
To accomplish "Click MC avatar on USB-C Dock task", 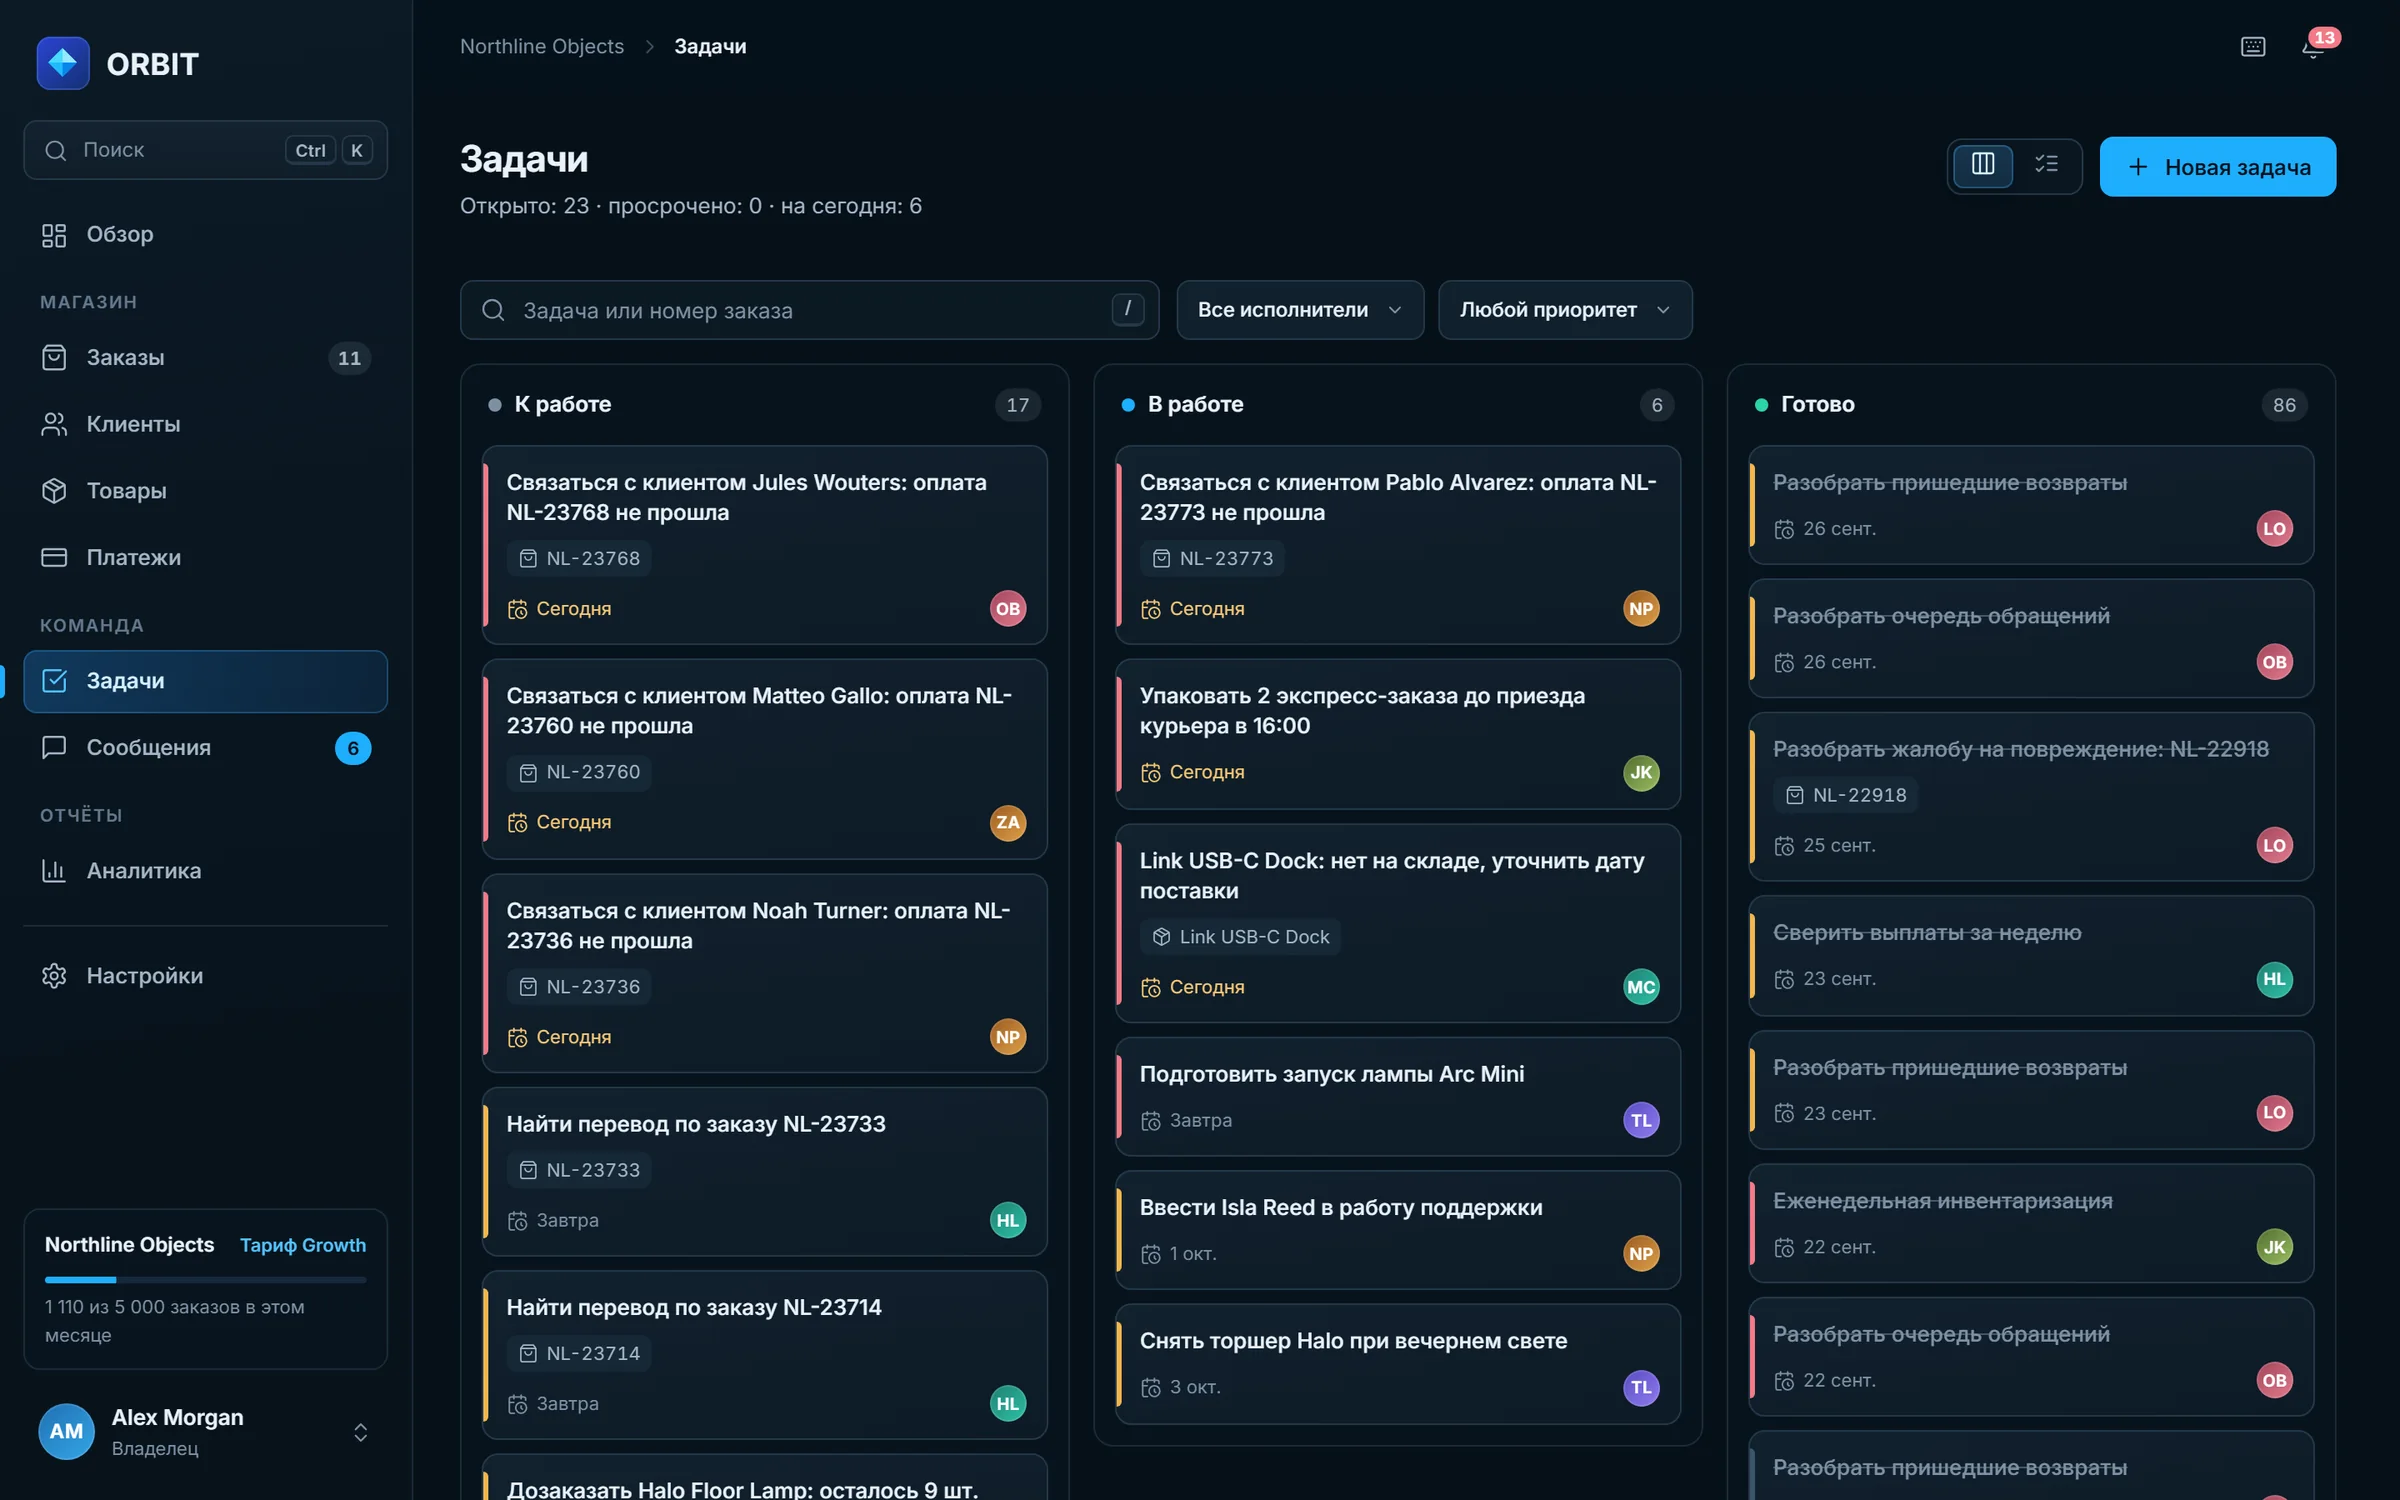I will 1641,987.
